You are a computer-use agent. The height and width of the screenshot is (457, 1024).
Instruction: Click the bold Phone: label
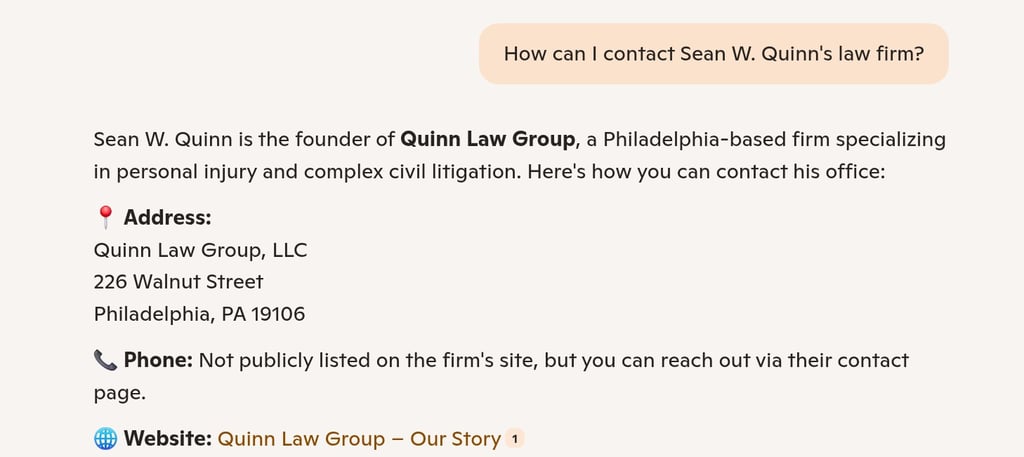pyautogui.click(x=158, y=360)
